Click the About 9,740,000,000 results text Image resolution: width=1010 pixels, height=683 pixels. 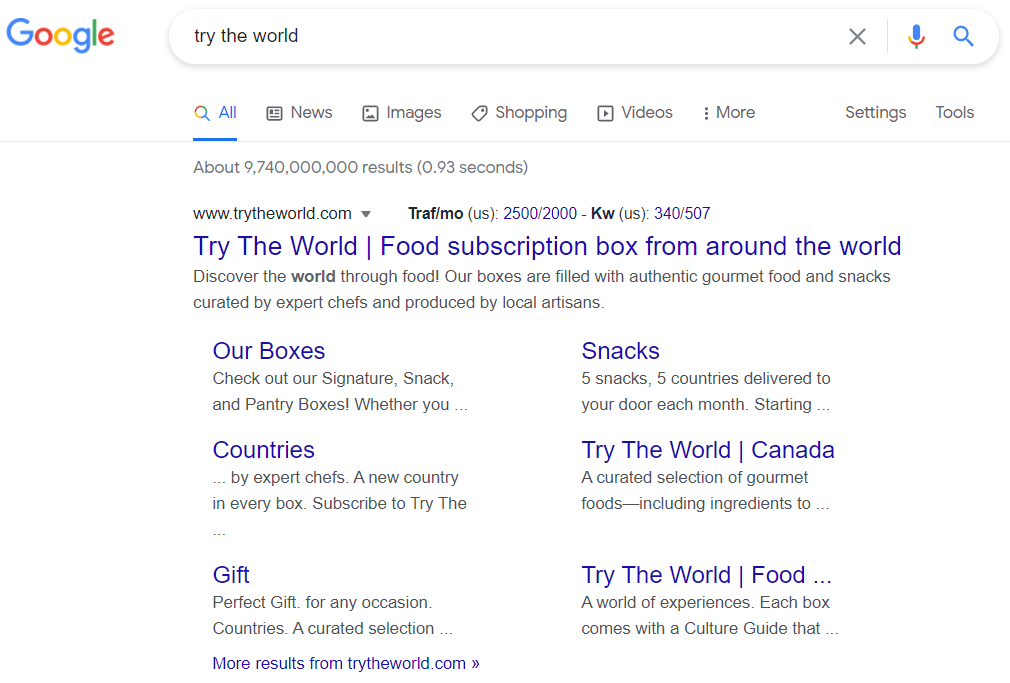361,168
